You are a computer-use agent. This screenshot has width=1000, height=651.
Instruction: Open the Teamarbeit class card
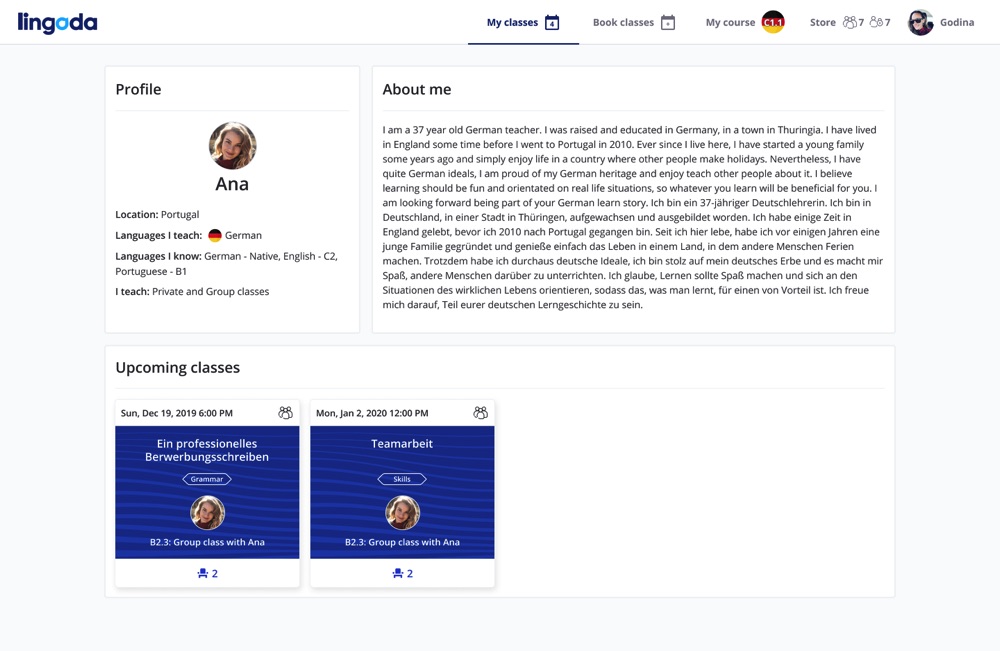tap(402, 492)
